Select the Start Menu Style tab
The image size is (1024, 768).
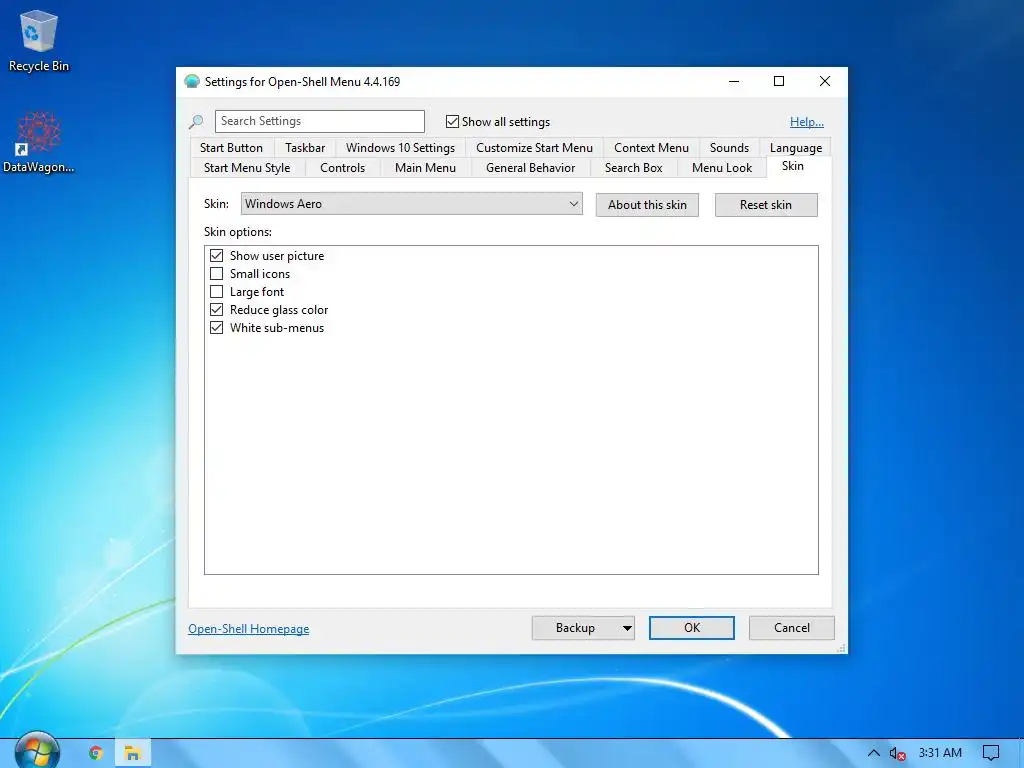click(x=247, y=168)
